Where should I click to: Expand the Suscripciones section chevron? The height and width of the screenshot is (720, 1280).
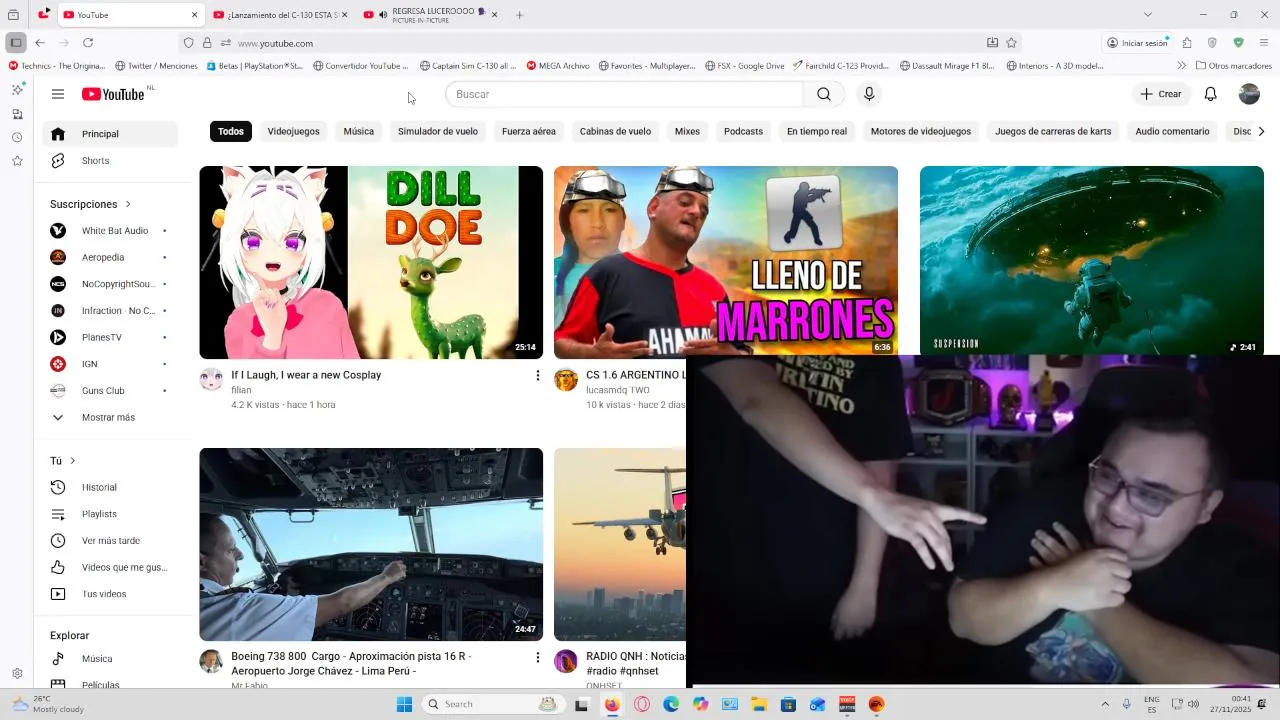128,205
